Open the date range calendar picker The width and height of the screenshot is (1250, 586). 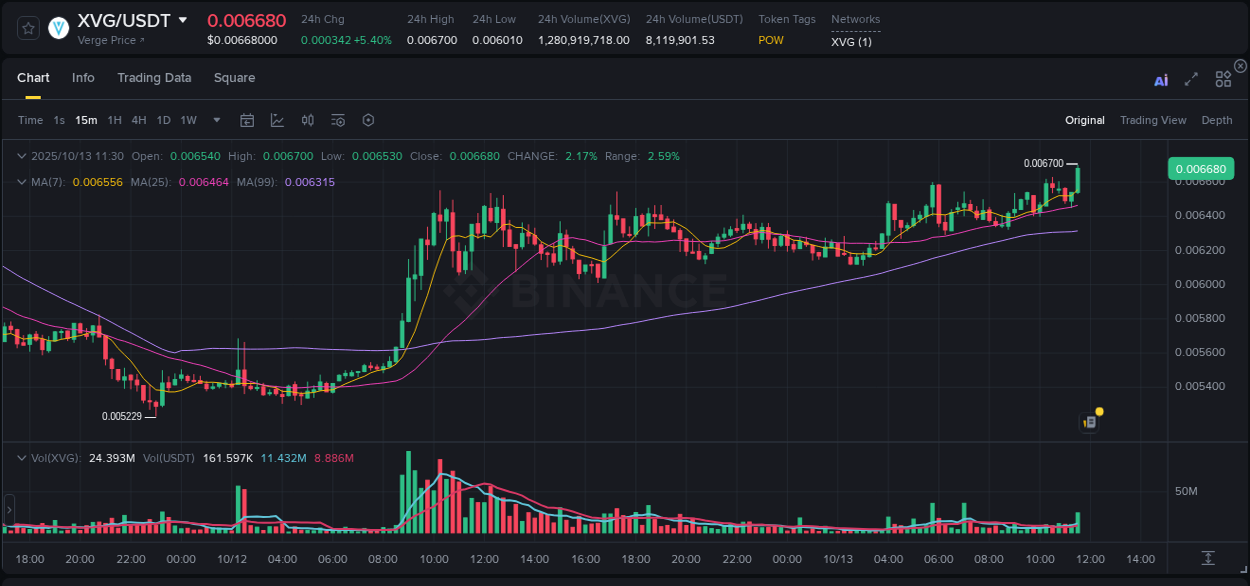click(x=247, y=119)
